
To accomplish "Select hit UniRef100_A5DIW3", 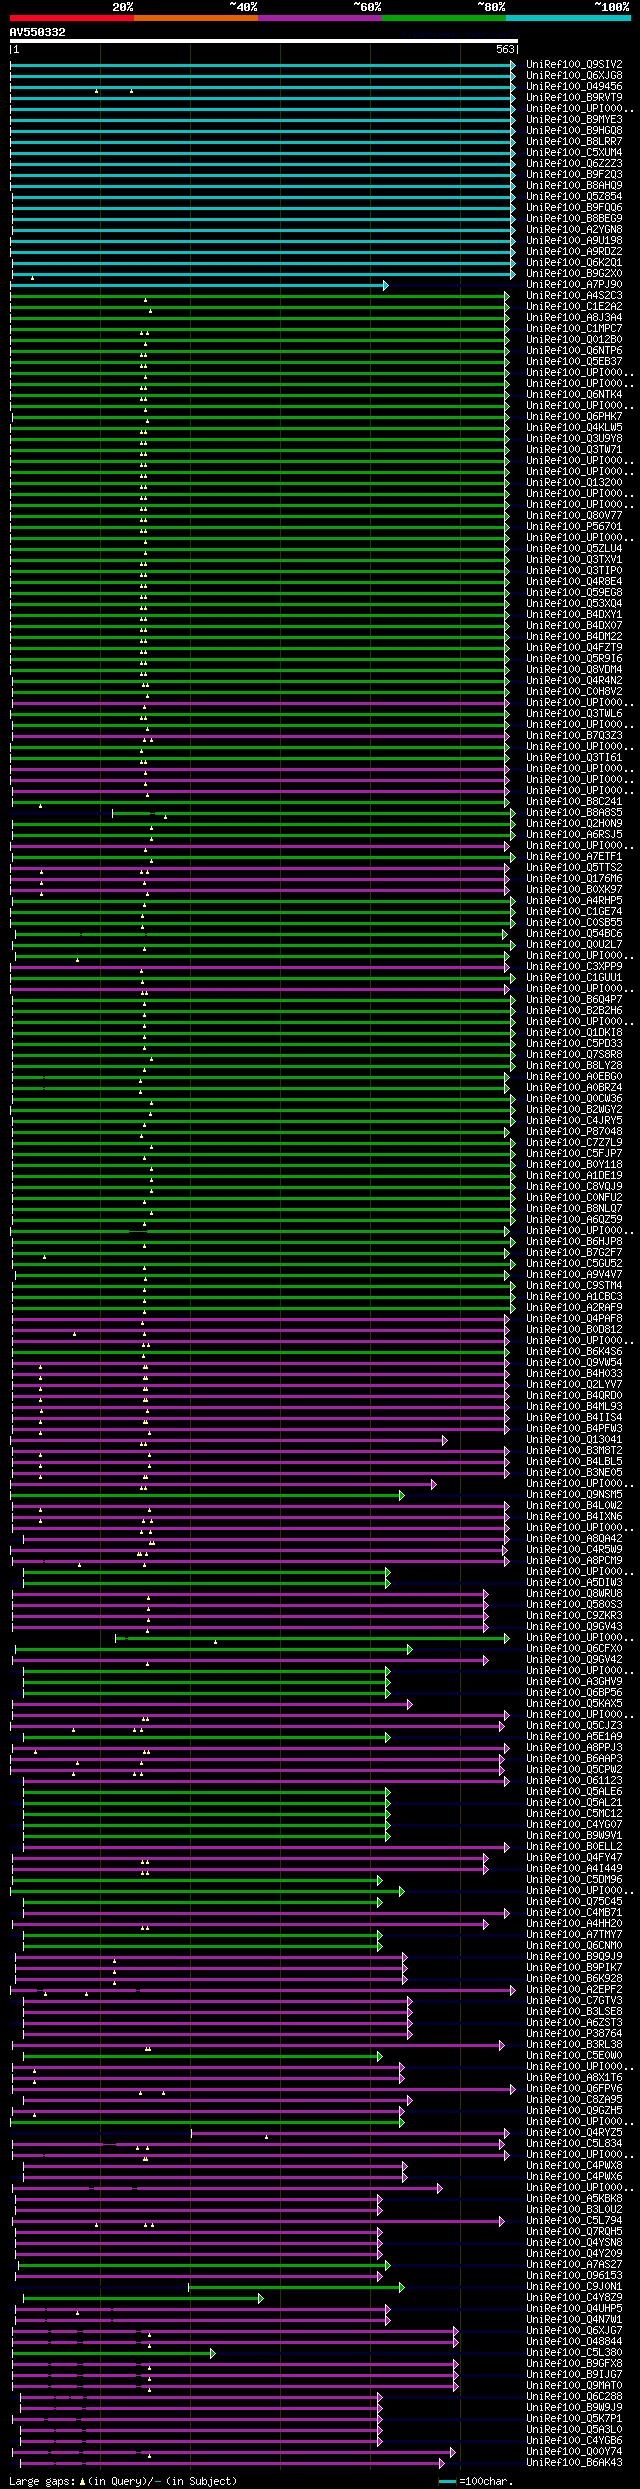I will [x=574, y=1582].
